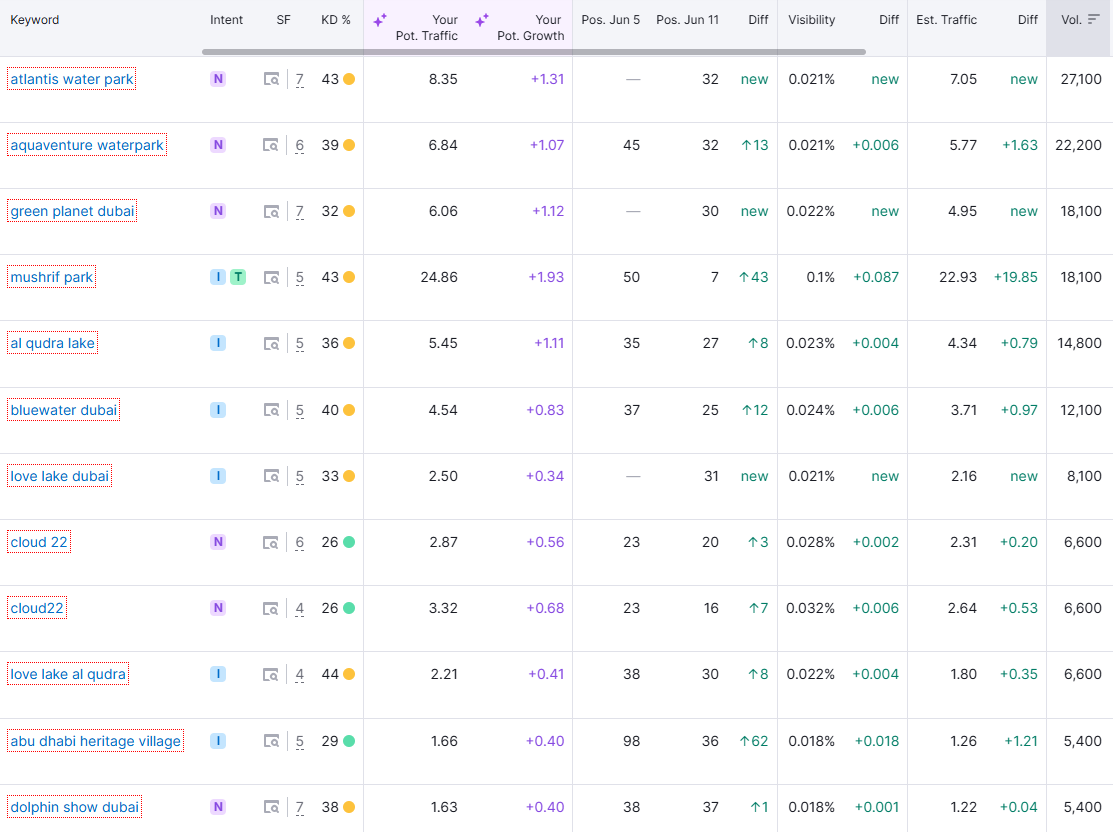Image resolution: width=1113 pixels, height=832 pixels.
Task: Open the love lake al qudra keyword link
Action: (68, 674)
